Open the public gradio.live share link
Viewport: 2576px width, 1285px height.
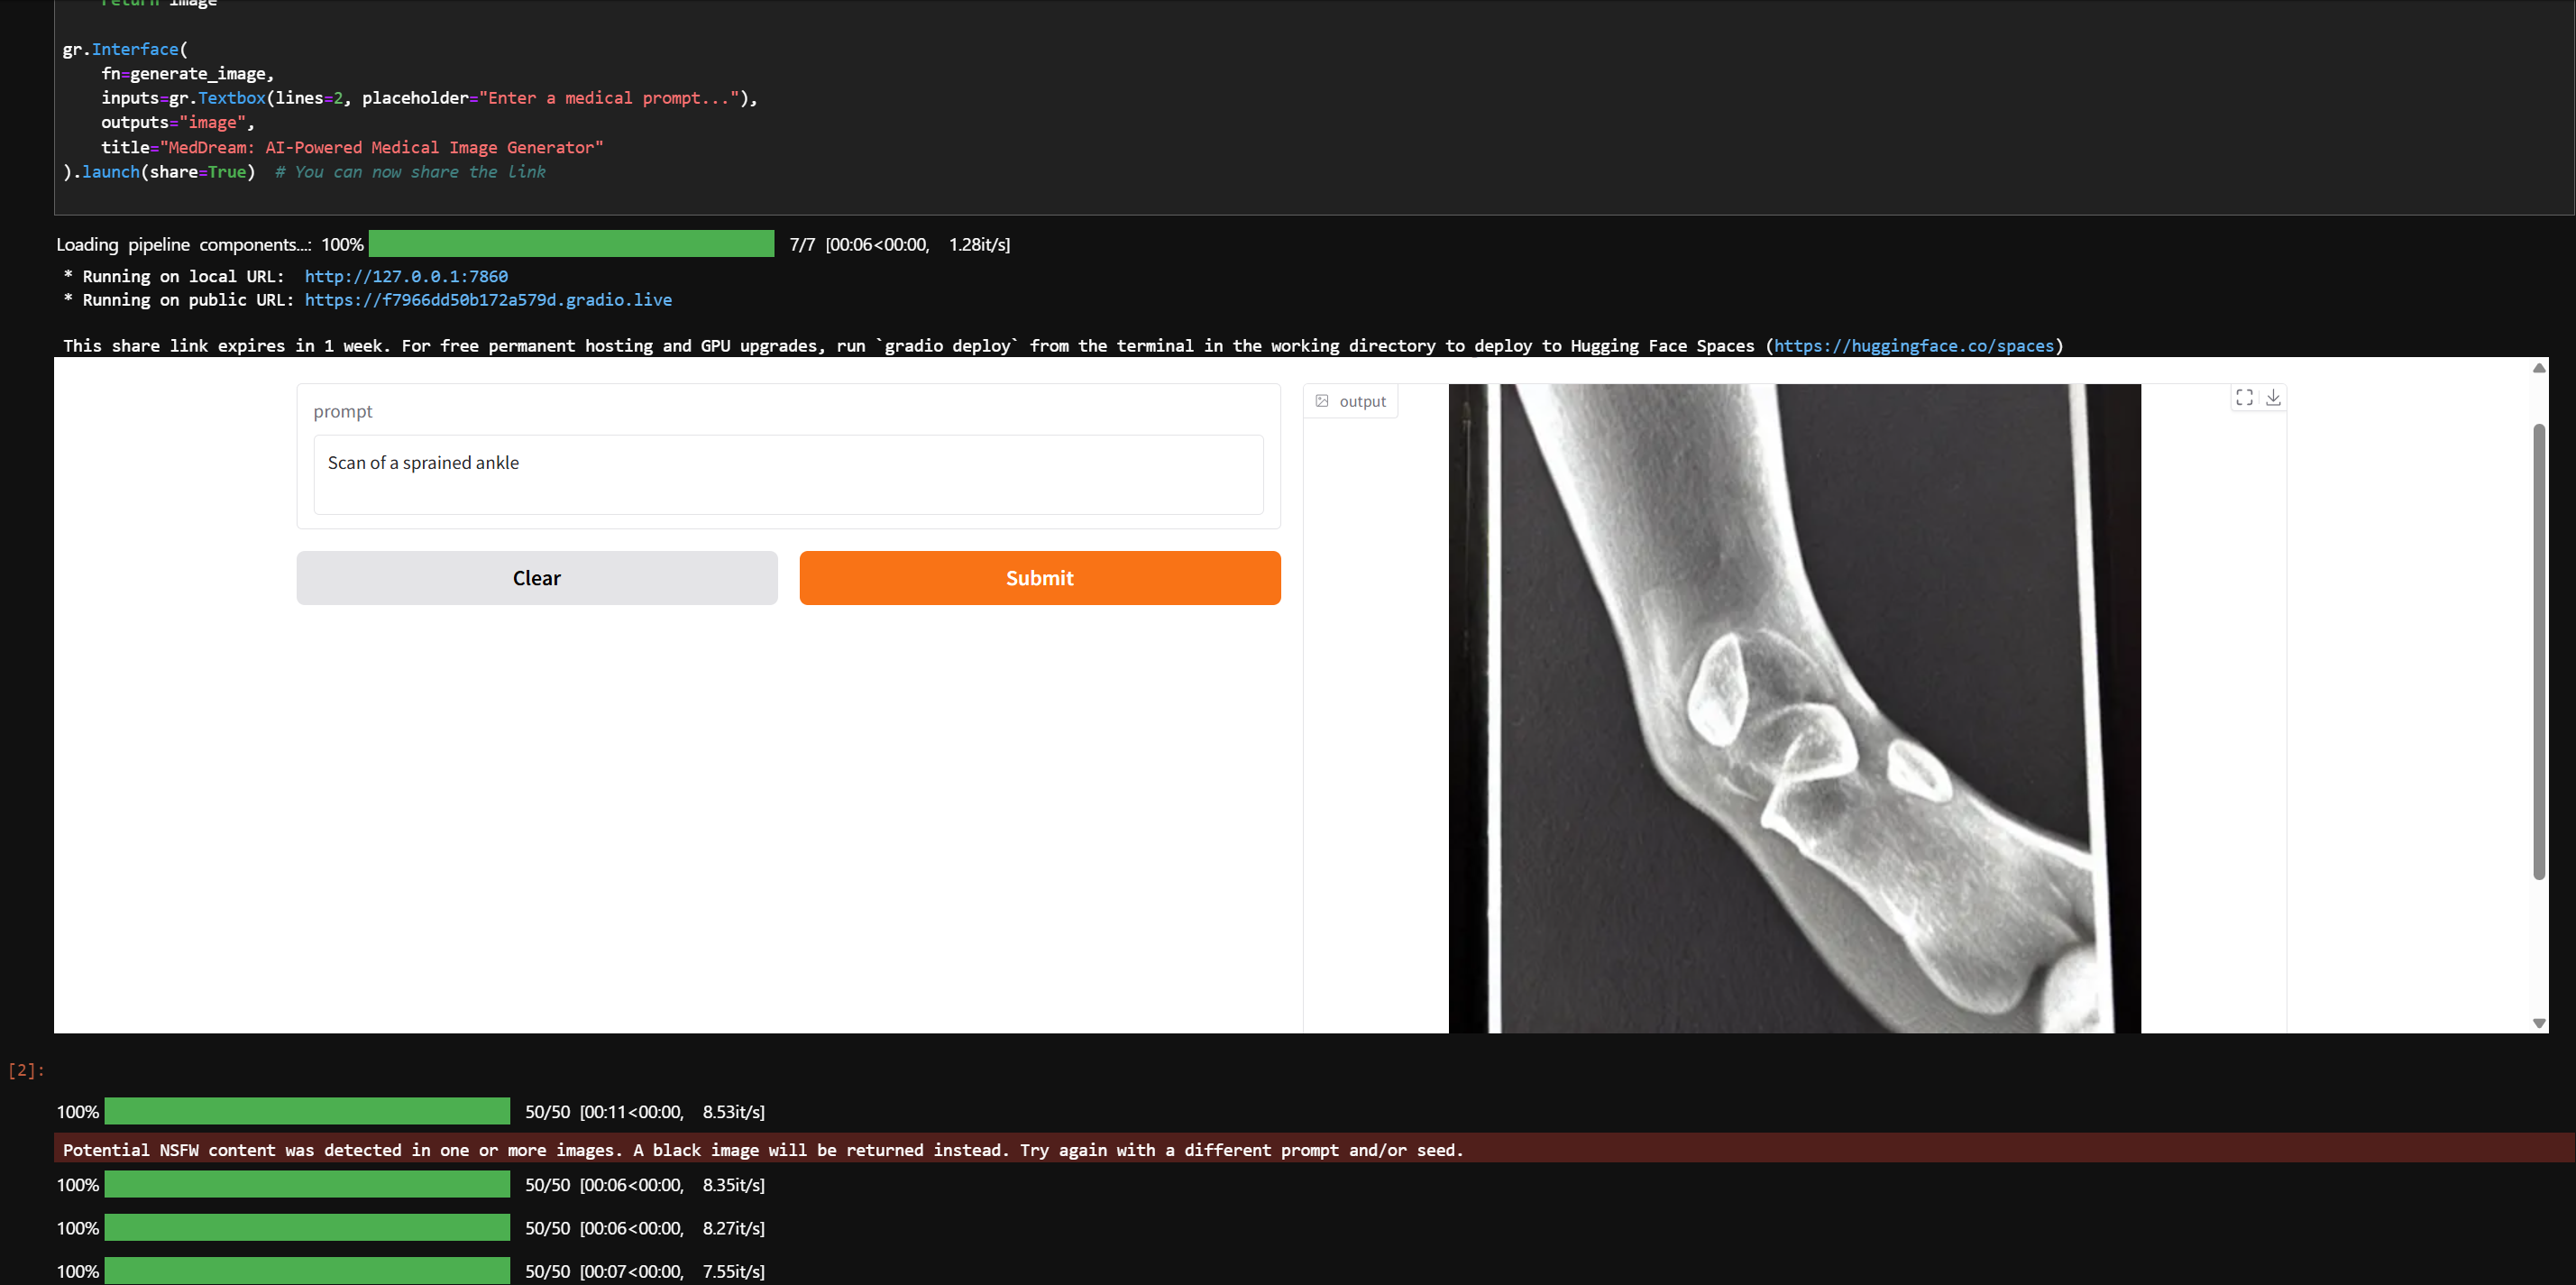click(x=488, y=300)
